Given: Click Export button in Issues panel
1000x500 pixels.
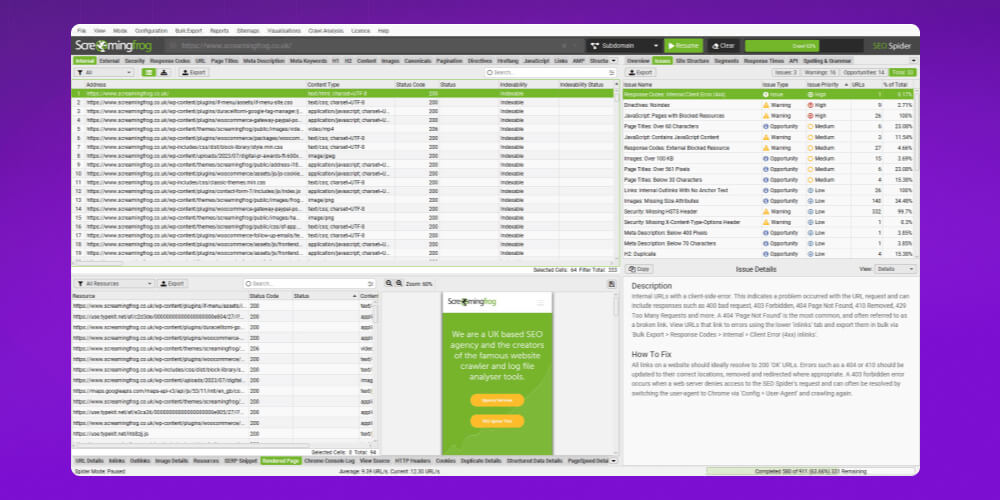Looking at the screenshot, I should [640, 73].
